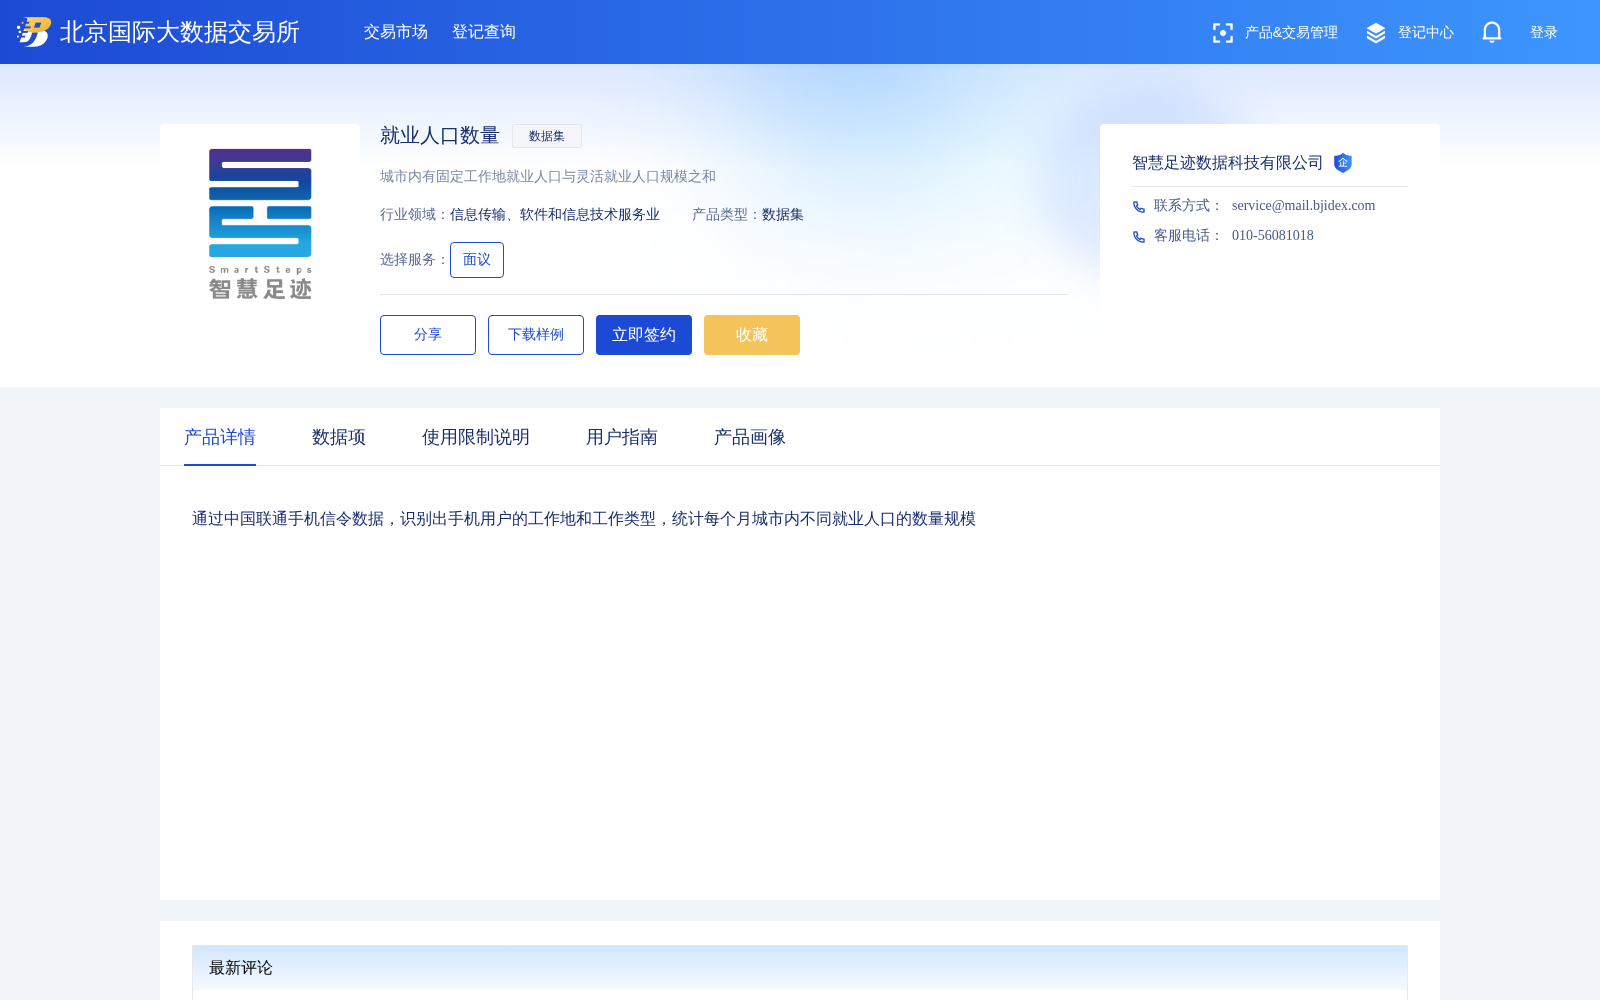Image resolution: width=1600 pixels, height=1000 pixels.
Task: Click the enterprise verified shield badge
Action: (1343, 163)
